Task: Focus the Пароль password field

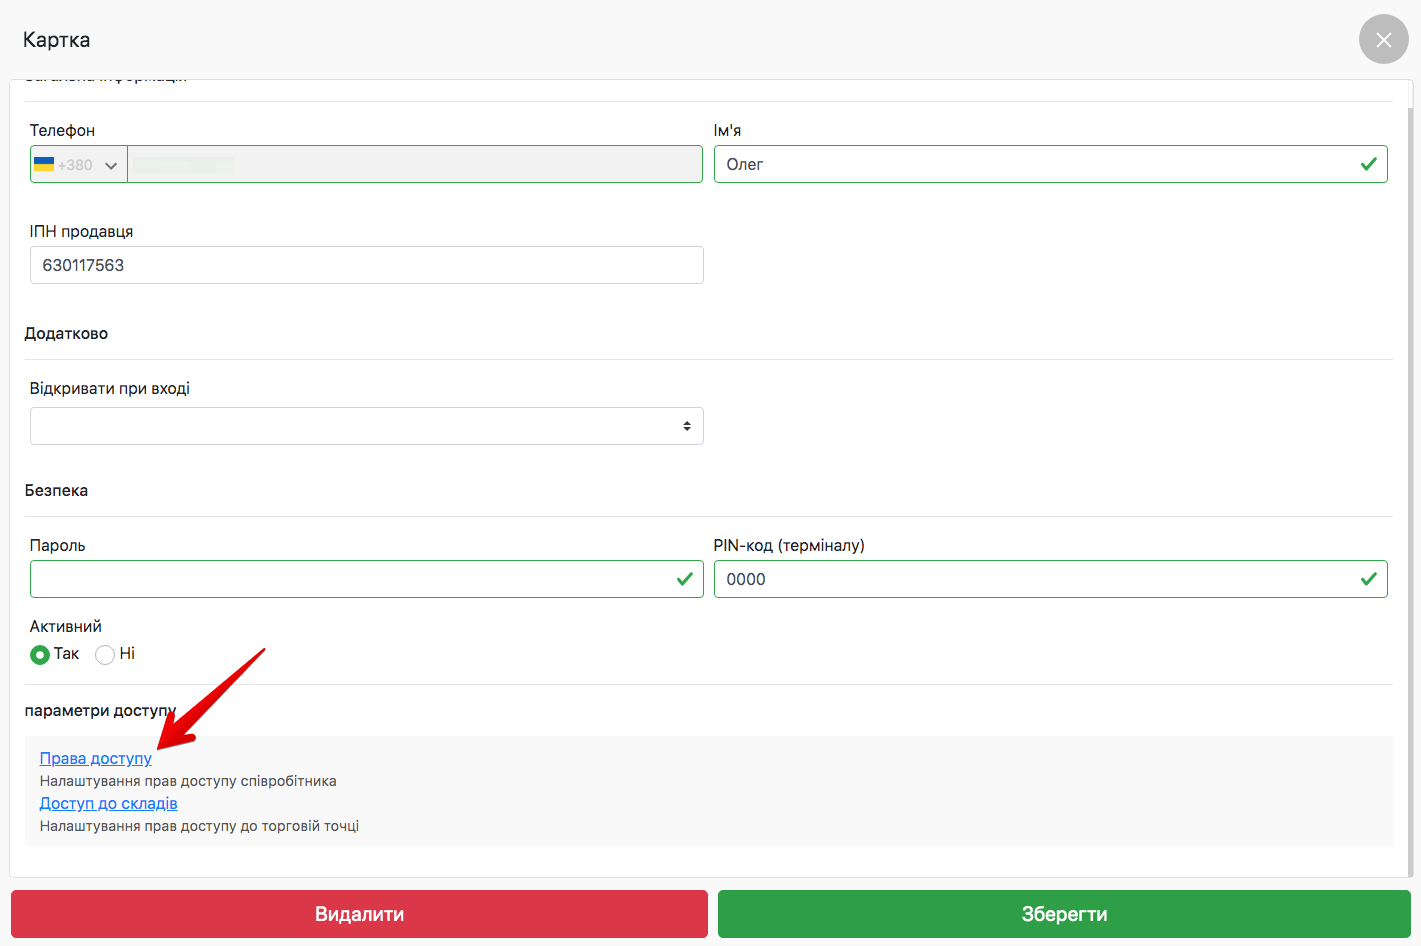Action: 350,579
